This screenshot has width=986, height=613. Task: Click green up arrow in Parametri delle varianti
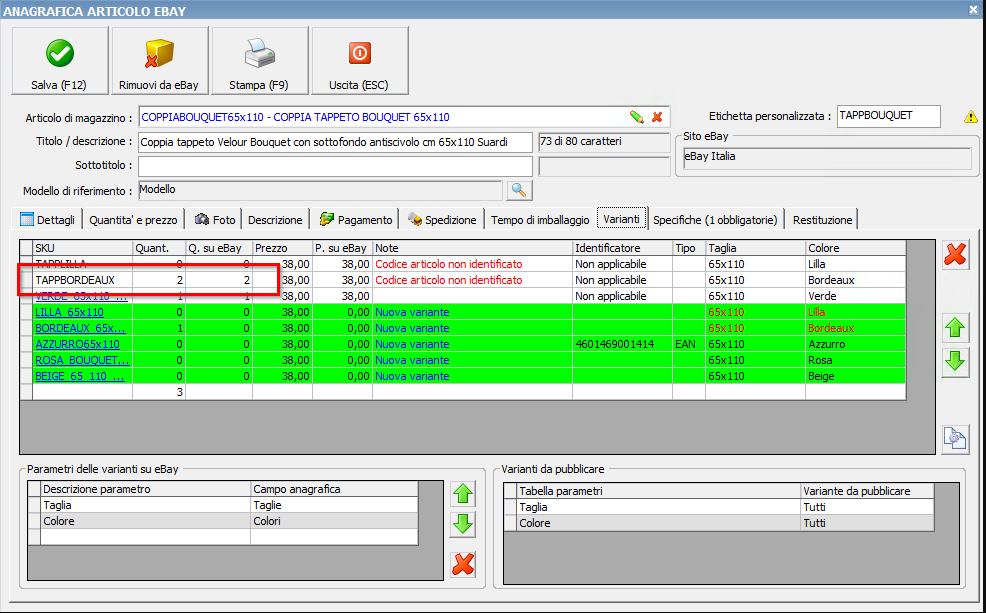463,494
